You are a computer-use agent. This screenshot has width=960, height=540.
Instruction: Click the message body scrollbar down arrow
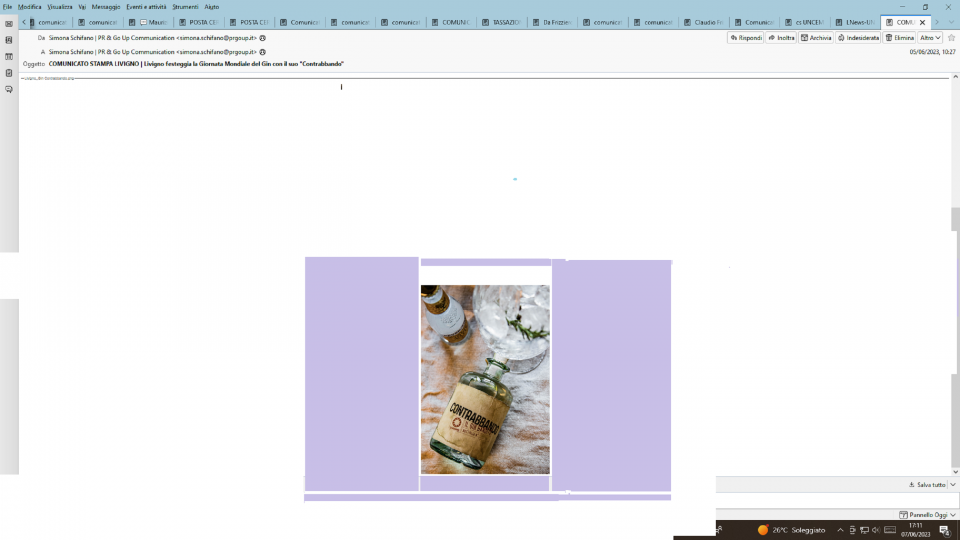pos(955,472)
